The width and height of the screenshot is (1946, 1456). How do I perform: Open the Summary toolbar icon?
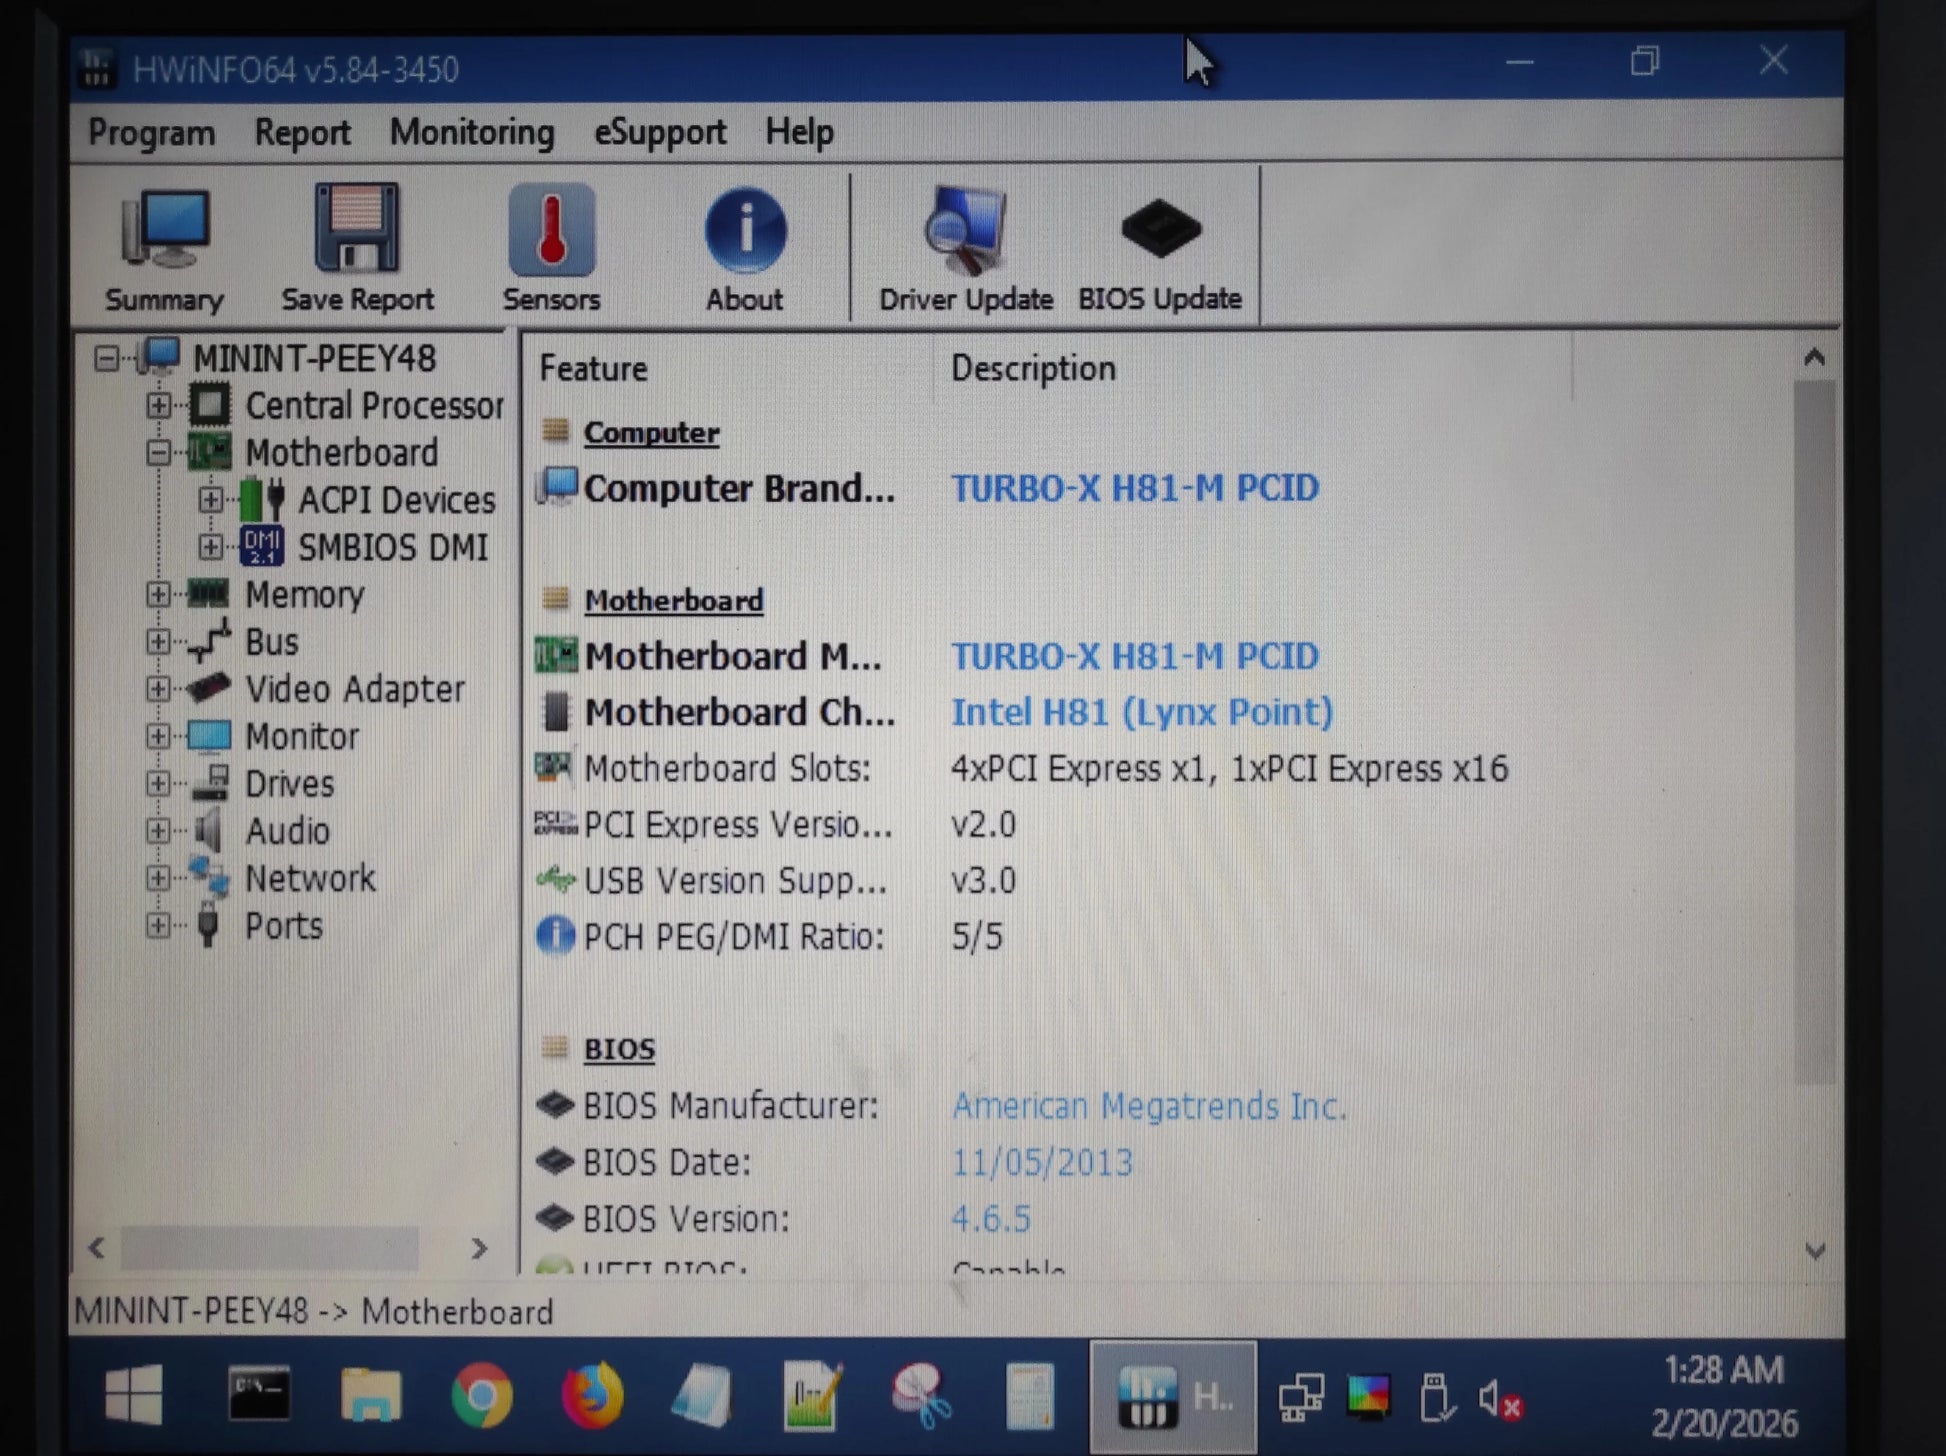tap(164, 247)
